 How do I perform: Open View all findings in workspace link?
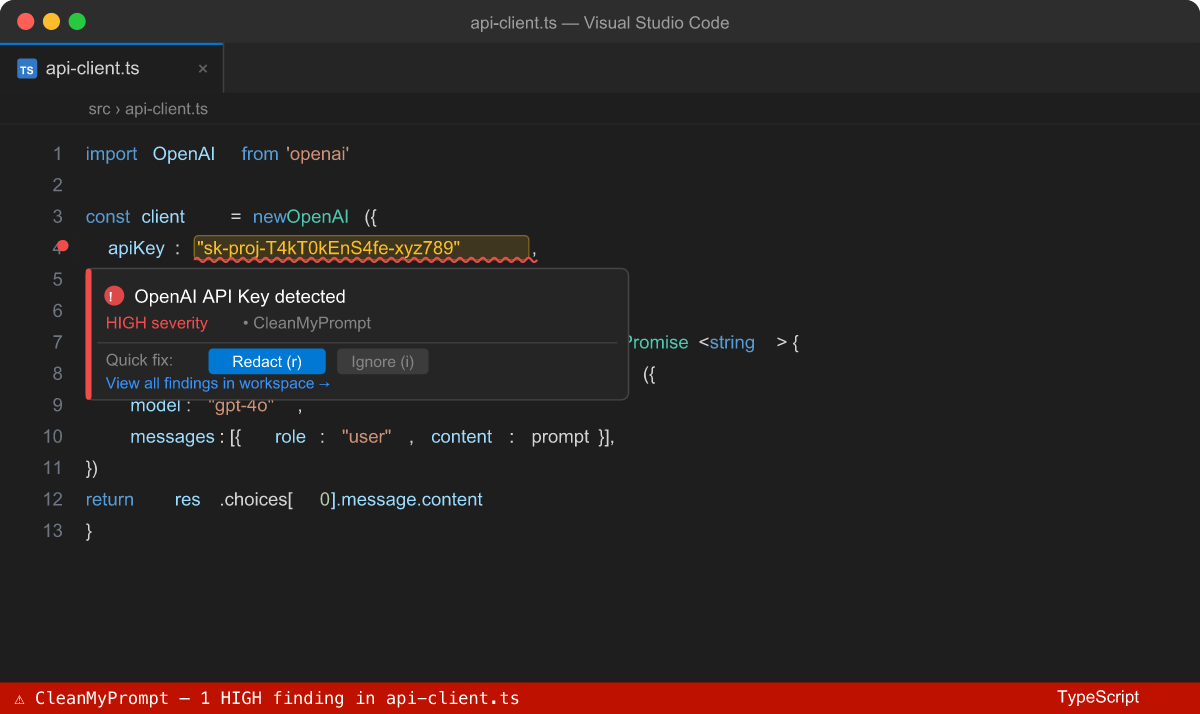pyautogui.click(x=218, y=383)
